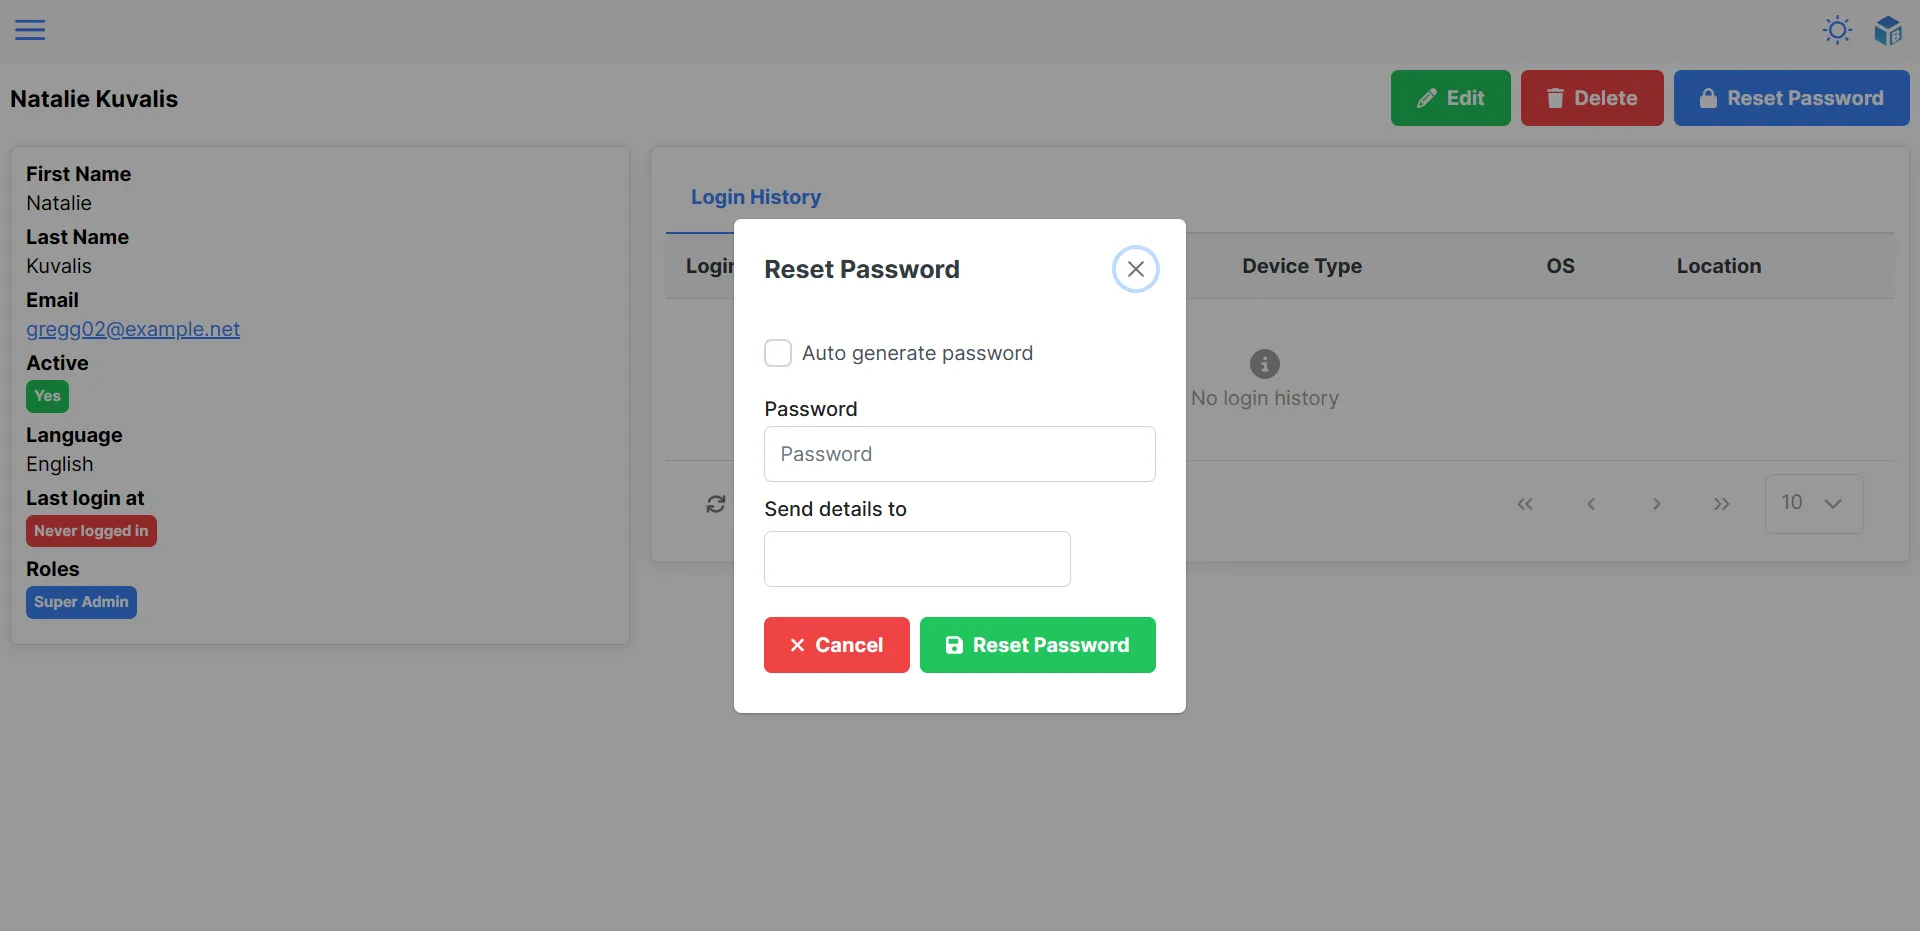Screen dimensions: 1920x931
Task: Jump to last page of login history
Action: (1721, 504)
